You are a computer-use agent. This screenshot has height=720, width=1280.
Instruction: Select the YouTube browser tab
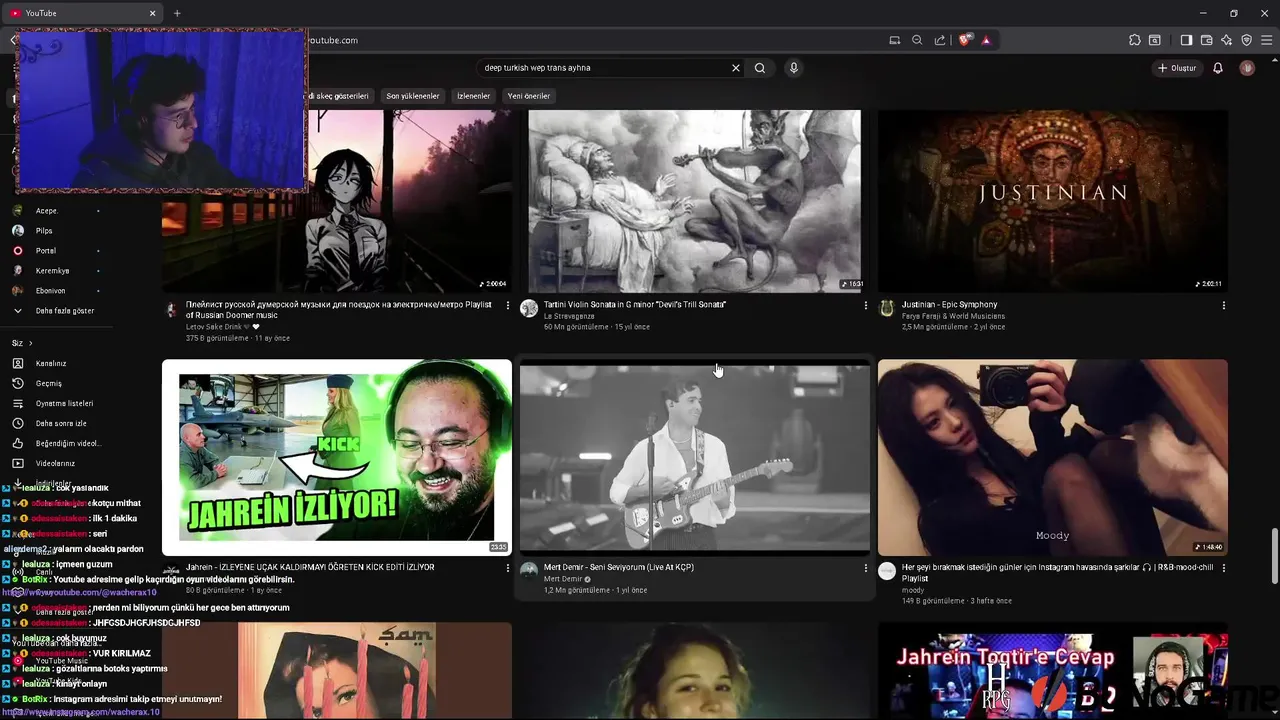pyautogui.click(x=84, y=13)
